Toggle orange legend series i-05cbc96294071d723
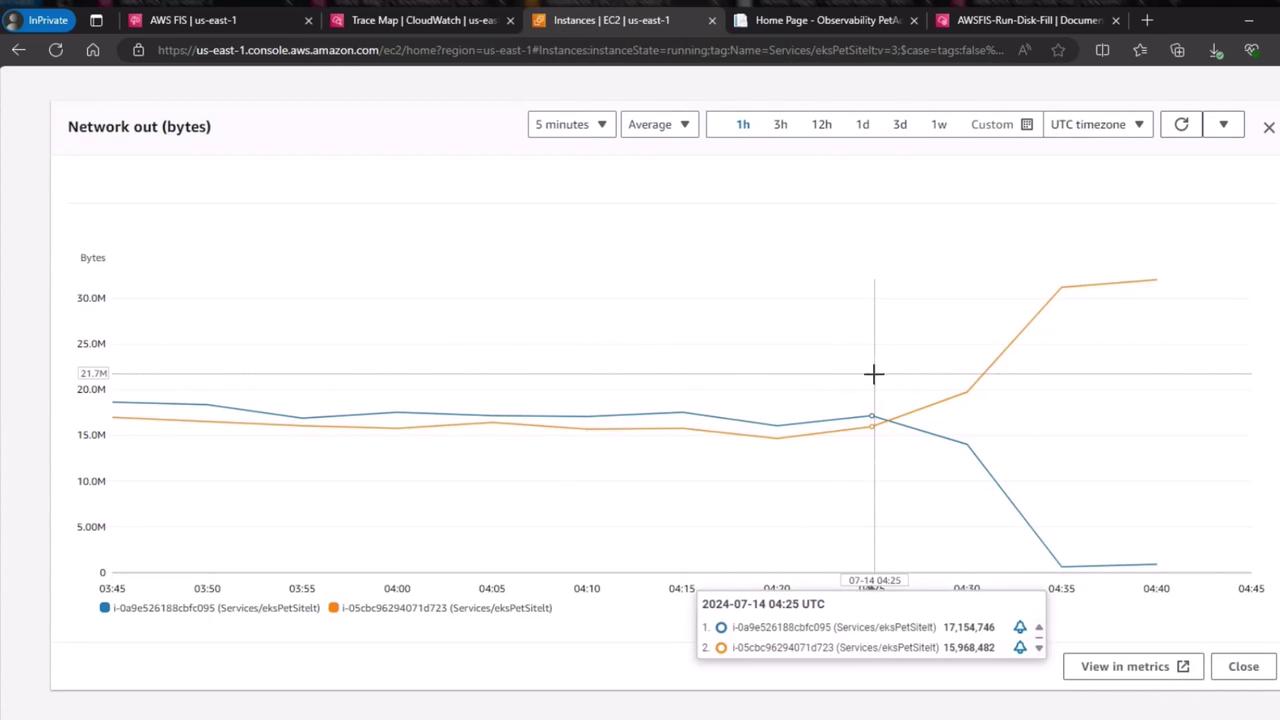This screenshot has height=720, width=1280. coord(440,608)
